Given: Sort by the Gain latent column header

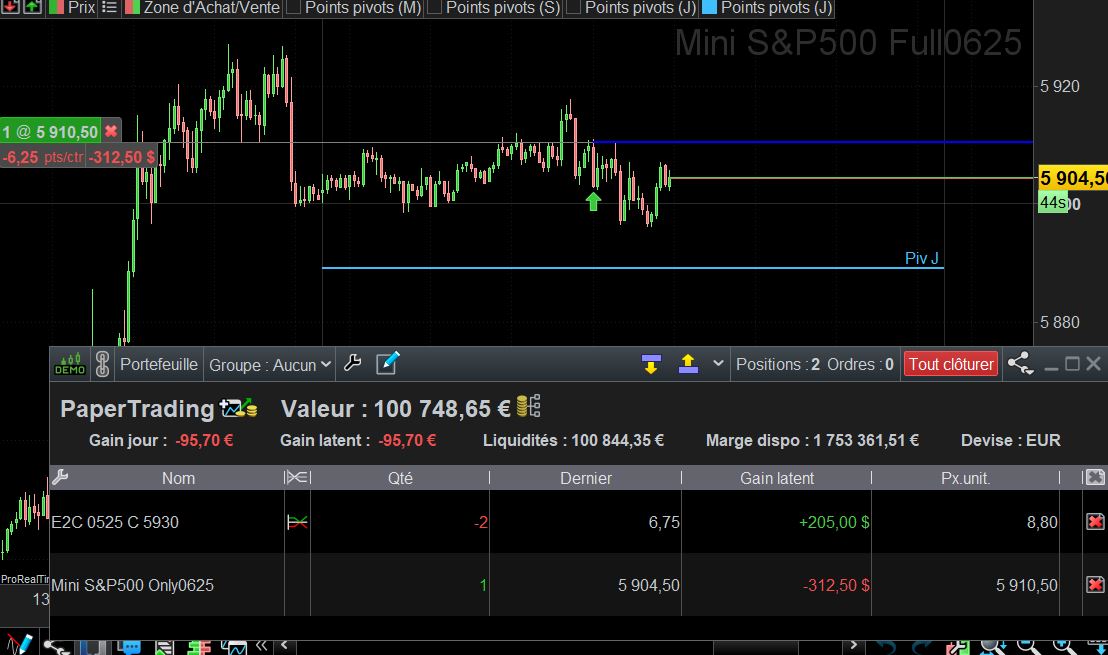Looking at the screenshot, I should (x=777, y=478).
